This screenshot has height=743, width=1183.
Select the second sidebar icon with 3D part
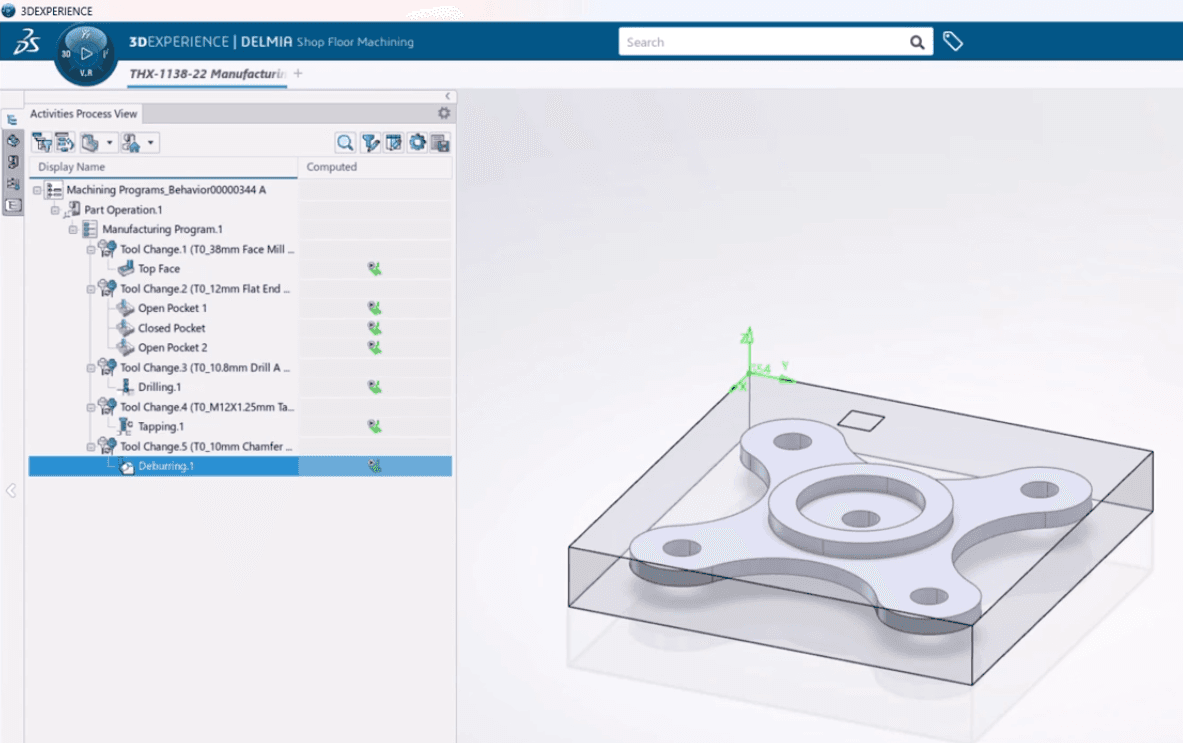pos(13,141)
